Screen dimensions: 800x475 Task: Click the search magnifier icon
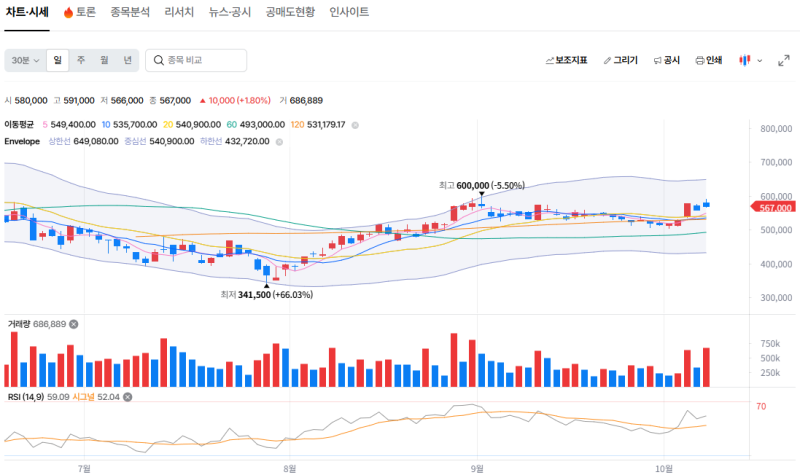click(159, 60)
